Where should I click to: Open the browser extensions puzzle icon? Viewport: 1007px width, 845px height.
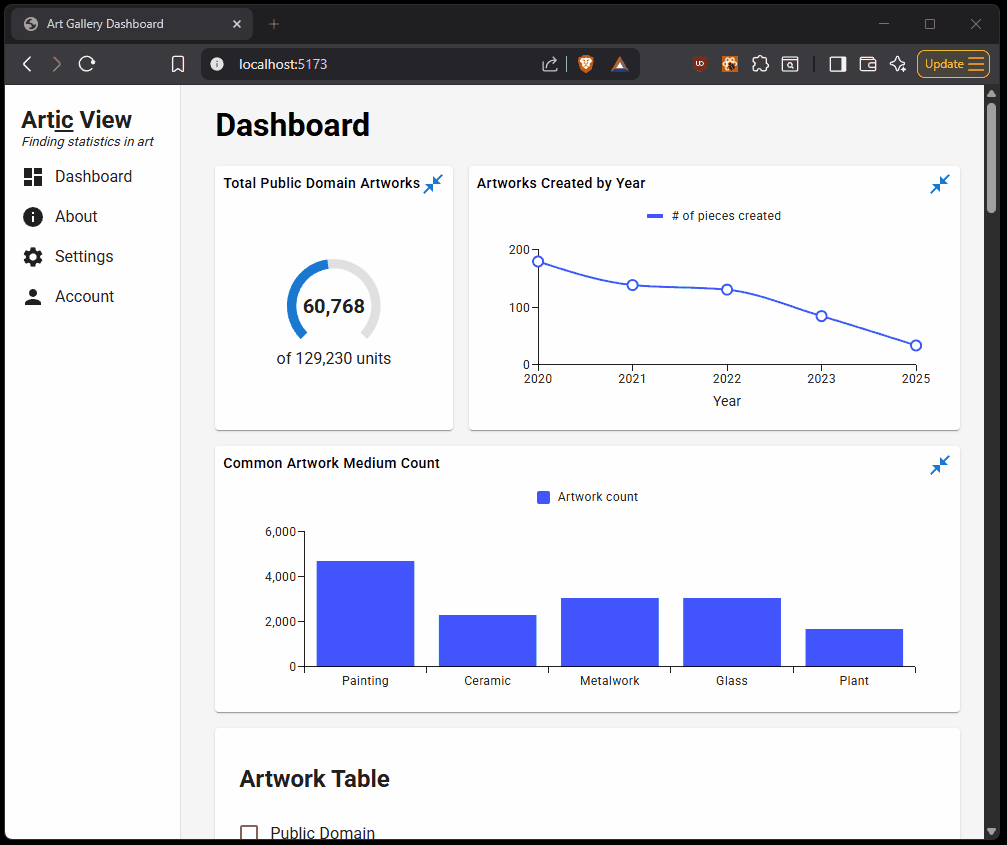click(x=760, y=64)
